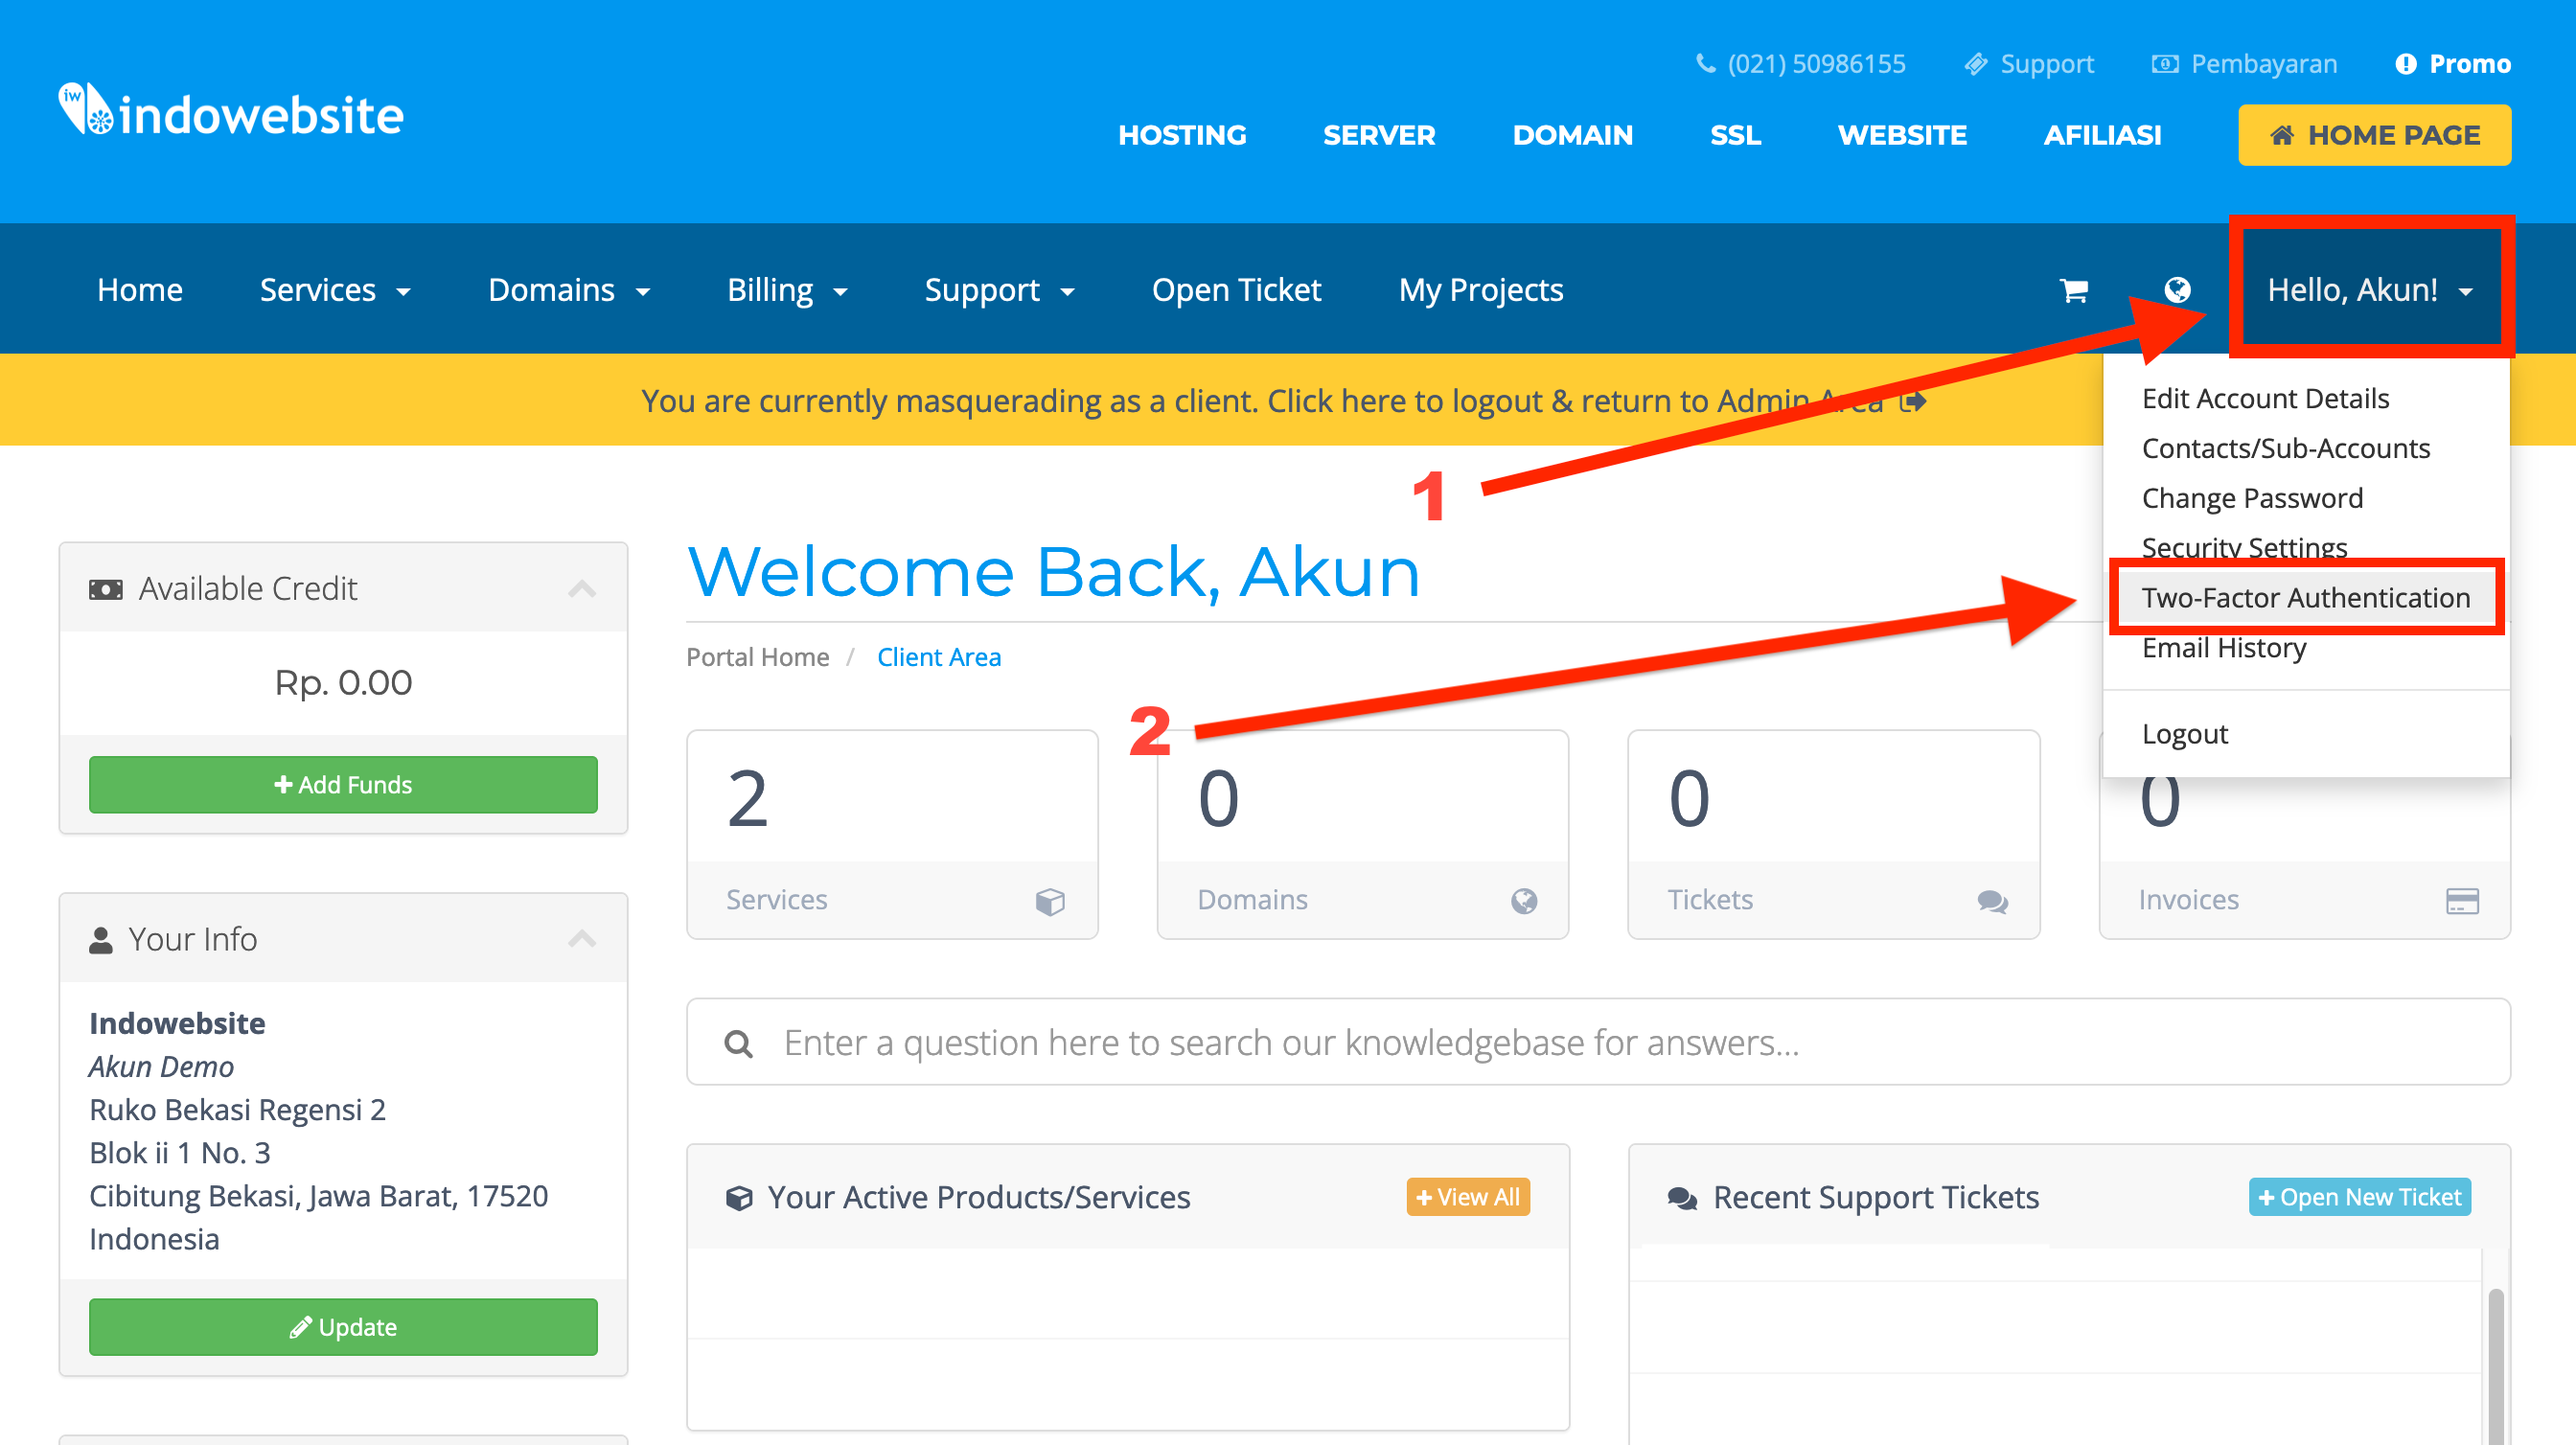
Task: Open the shopping cart icon
Action: 2074,290
